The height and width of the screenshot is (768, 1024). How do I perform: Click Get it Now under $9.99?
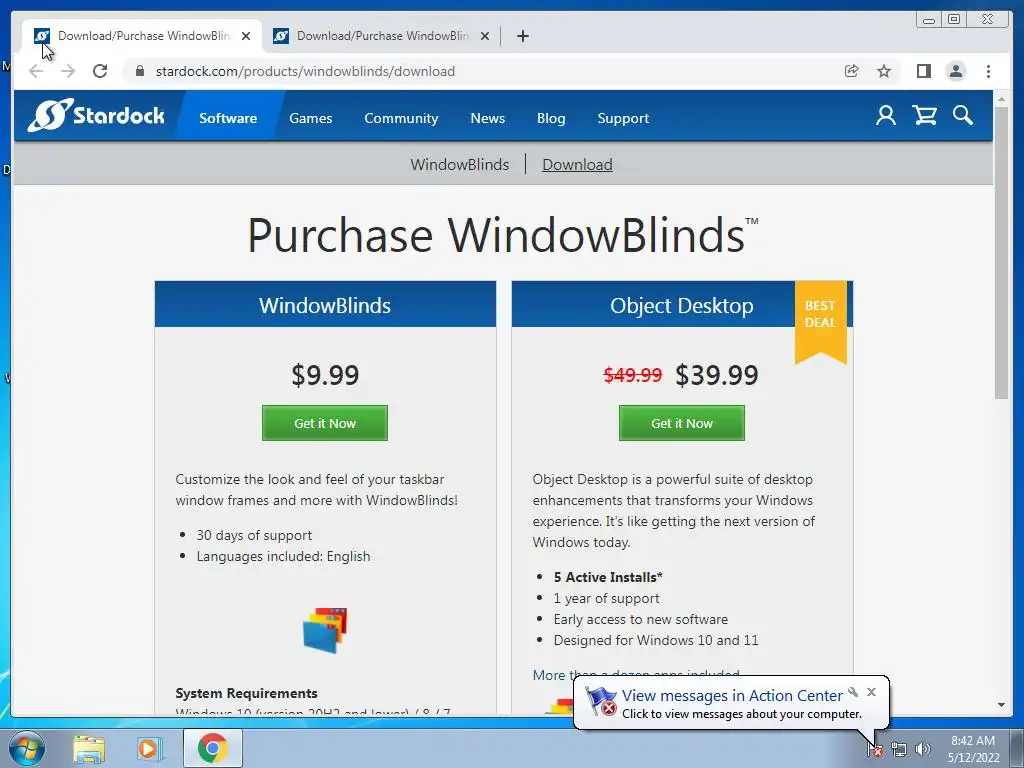[x=325, y=423]
